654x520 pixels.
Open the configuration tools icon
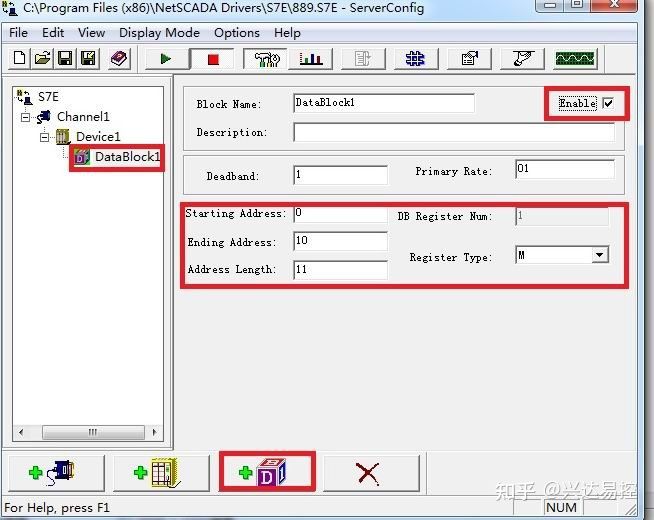click(x=266, y=59)
